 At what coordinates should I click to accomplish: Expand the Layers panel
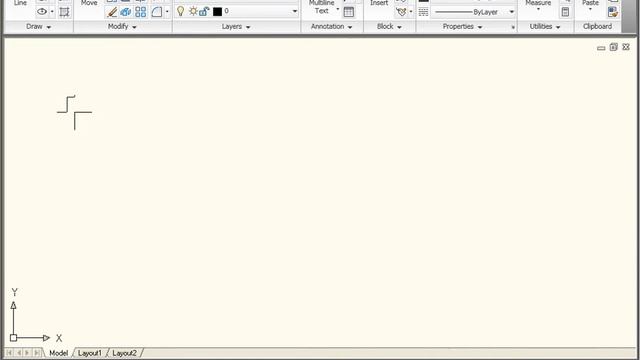pyautogui.click(x=236, y=27)
